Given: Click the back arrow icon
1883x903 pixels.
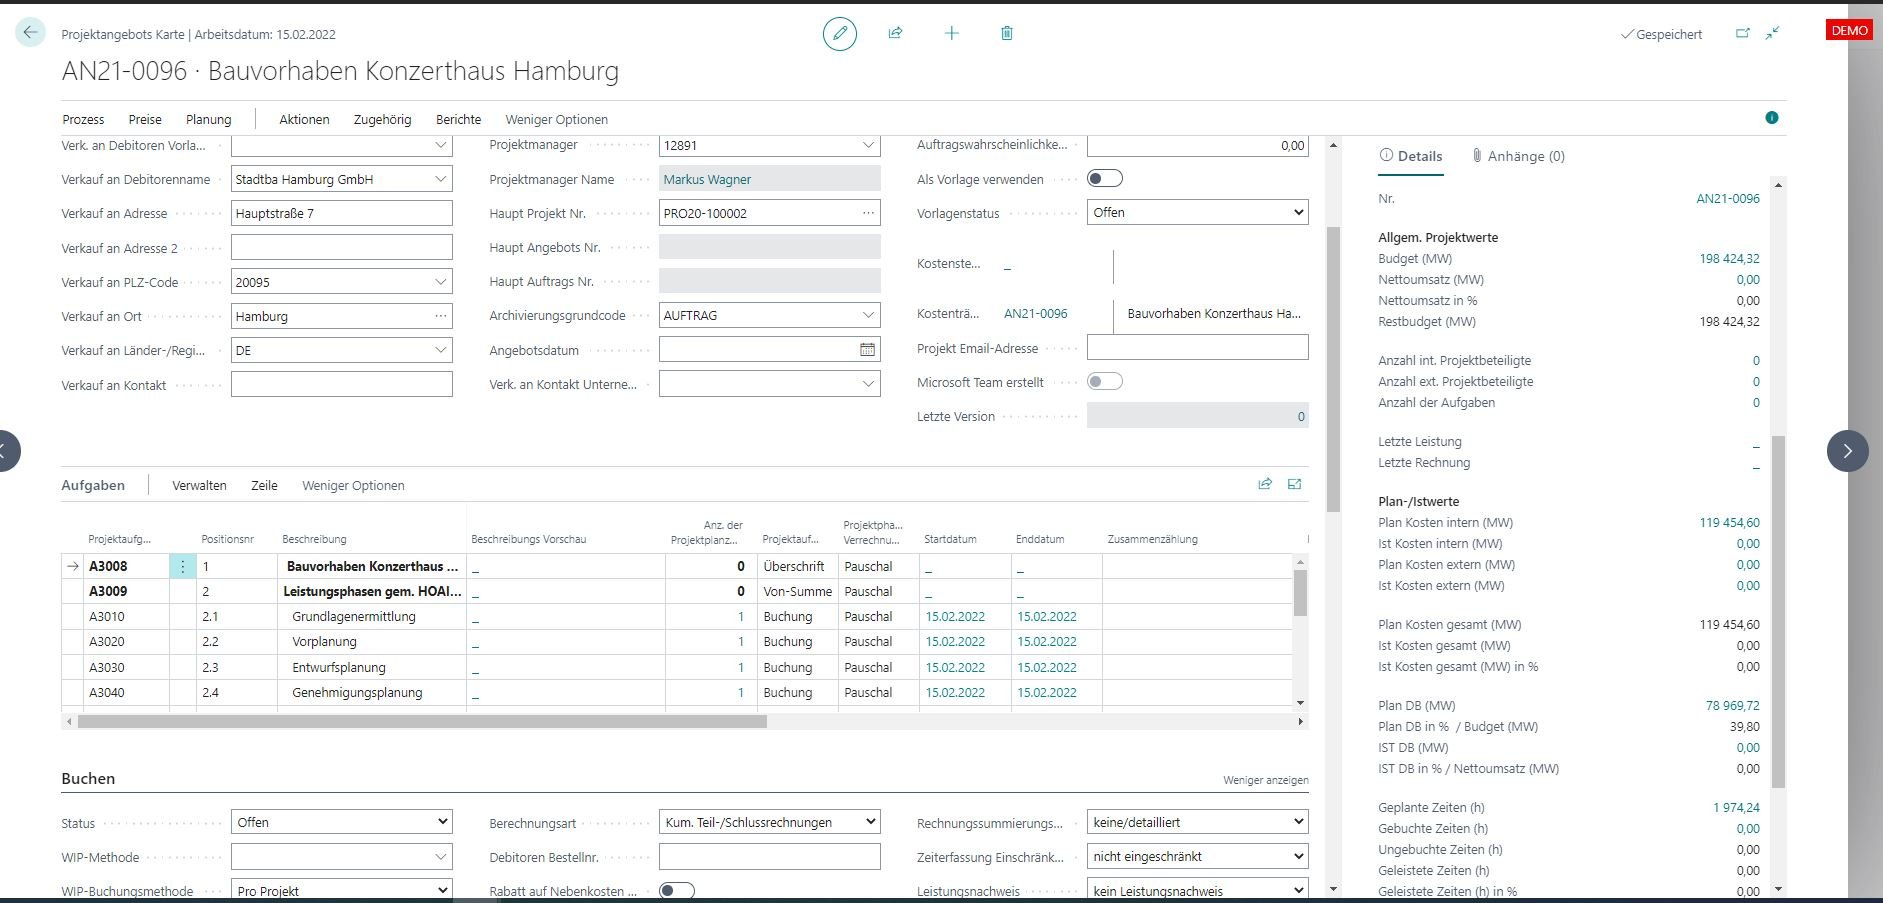Looking at the screenshot, I should click(30, 33).
